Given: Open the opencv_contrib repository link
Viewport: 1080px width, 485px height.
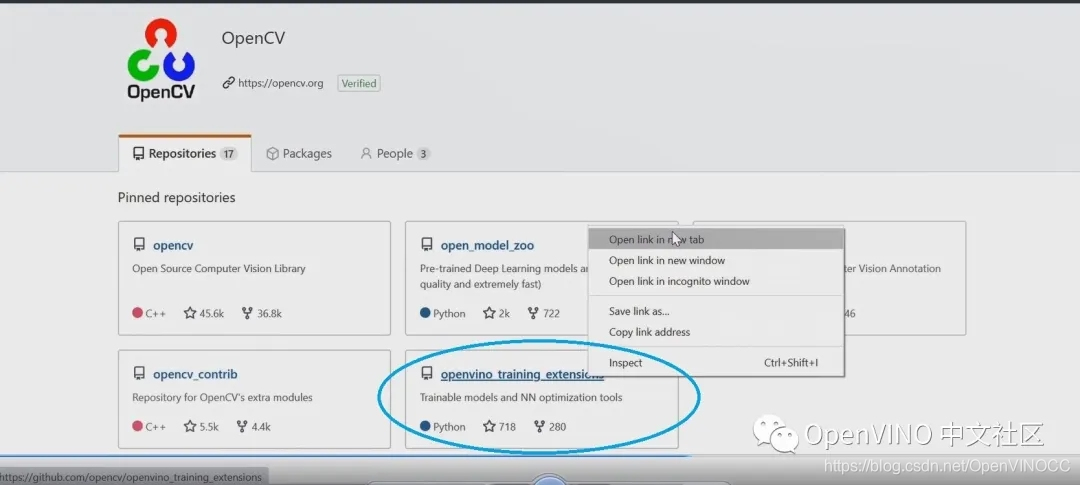Looking at the screenshot, I should click(195, 374).
